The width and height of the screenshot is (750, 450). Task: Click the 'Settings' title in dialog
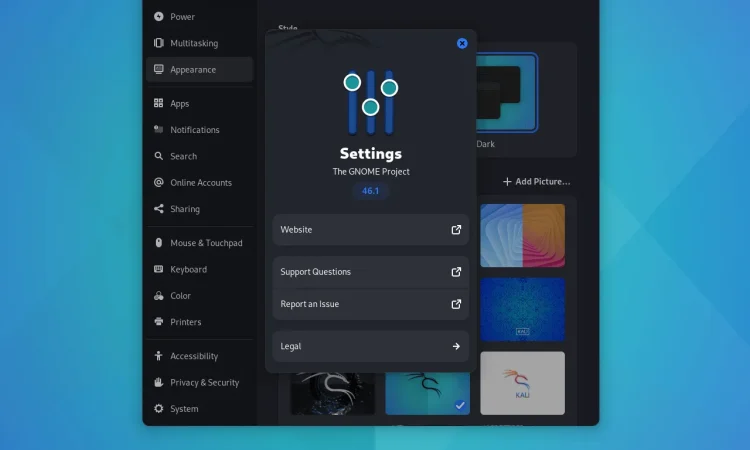click(371, 154)
